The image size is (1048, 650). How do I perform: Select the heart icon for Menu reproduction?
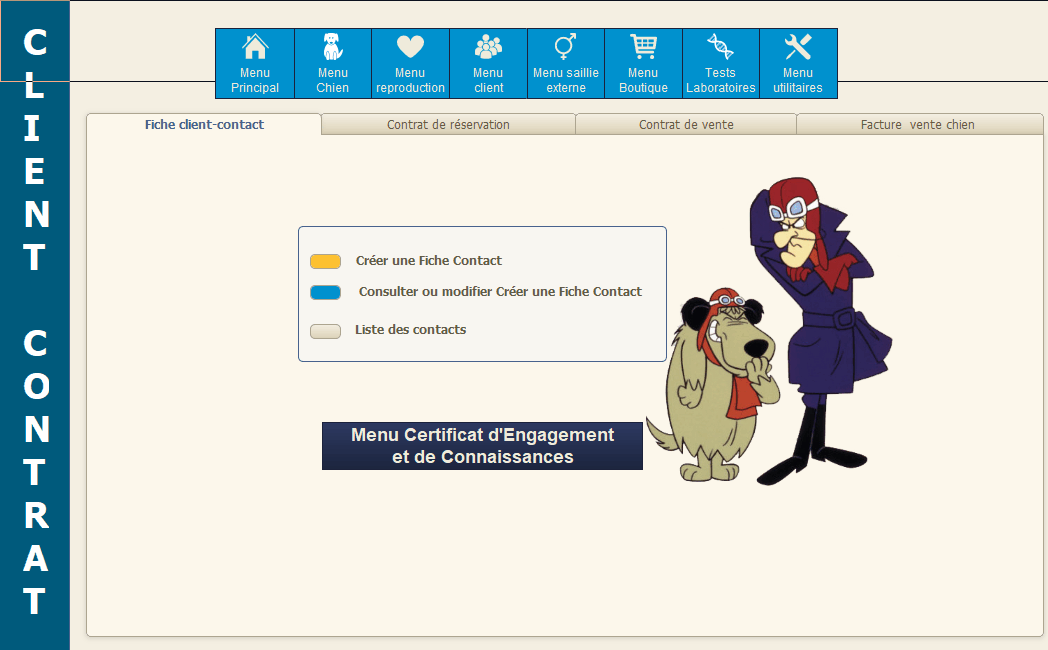point(410,47)
